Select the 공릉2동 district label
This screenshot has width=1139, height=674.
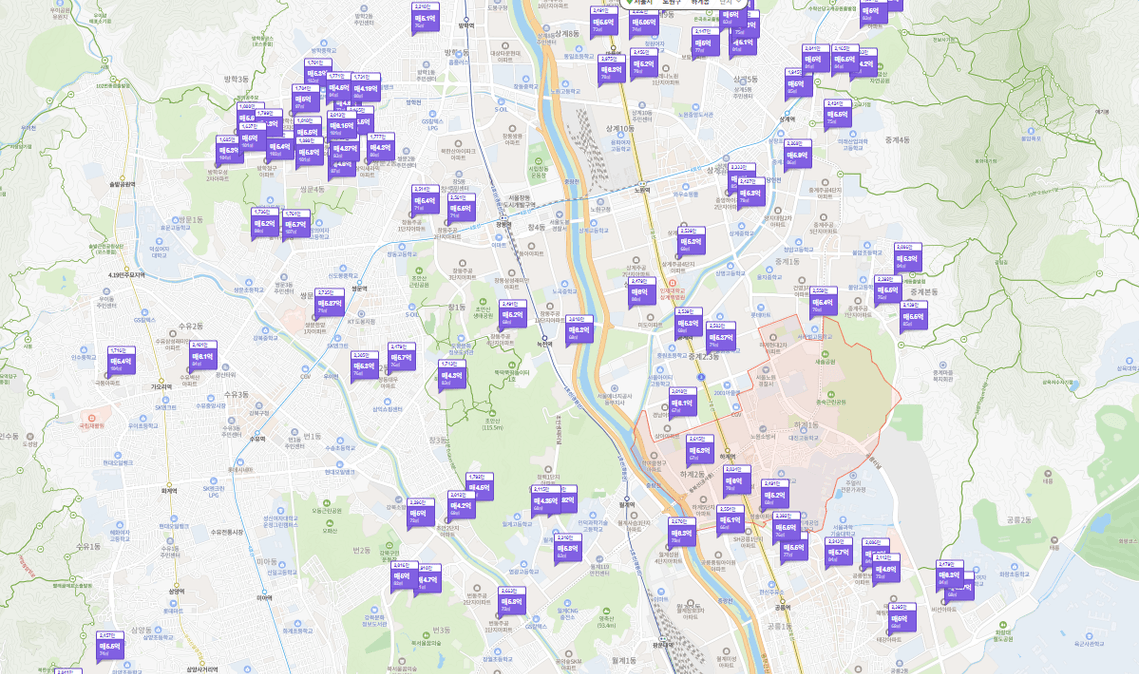click(1019, 520)
